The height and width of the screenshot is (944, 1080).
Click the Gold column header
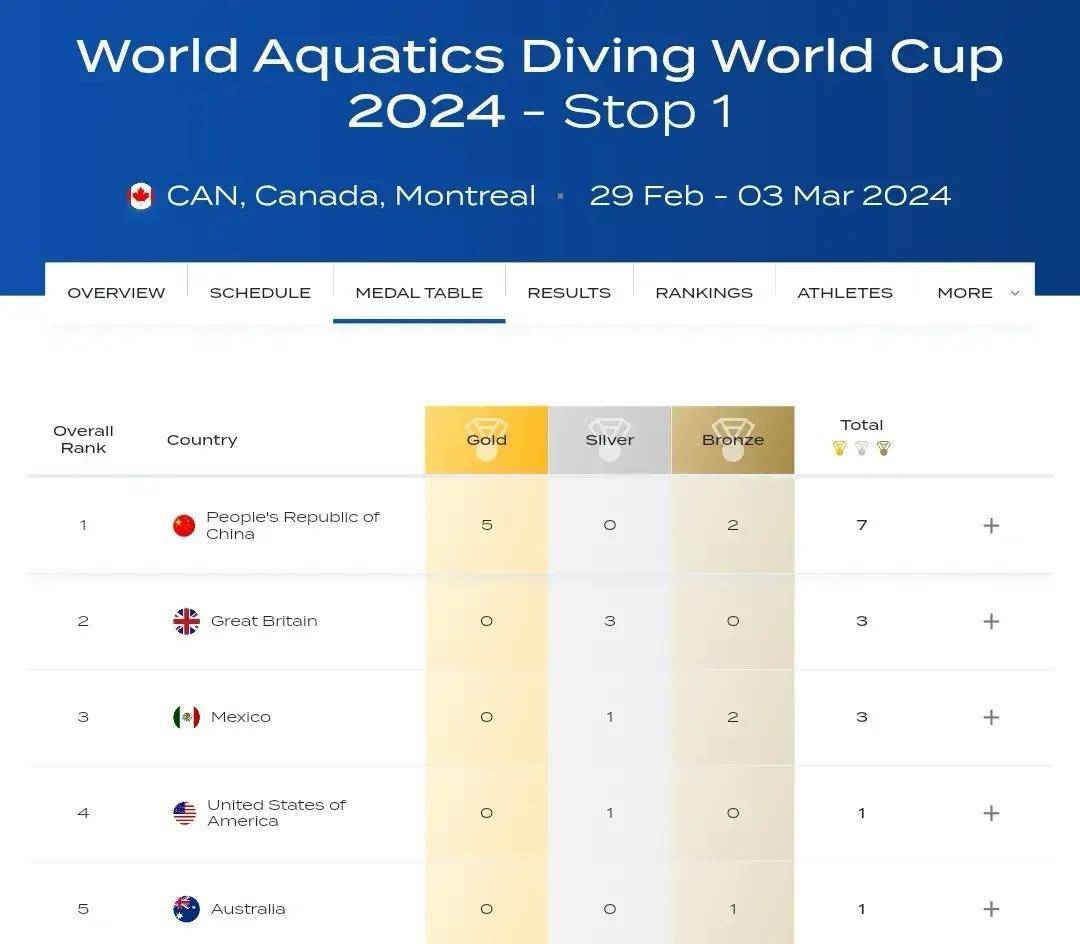pos(487,440)
